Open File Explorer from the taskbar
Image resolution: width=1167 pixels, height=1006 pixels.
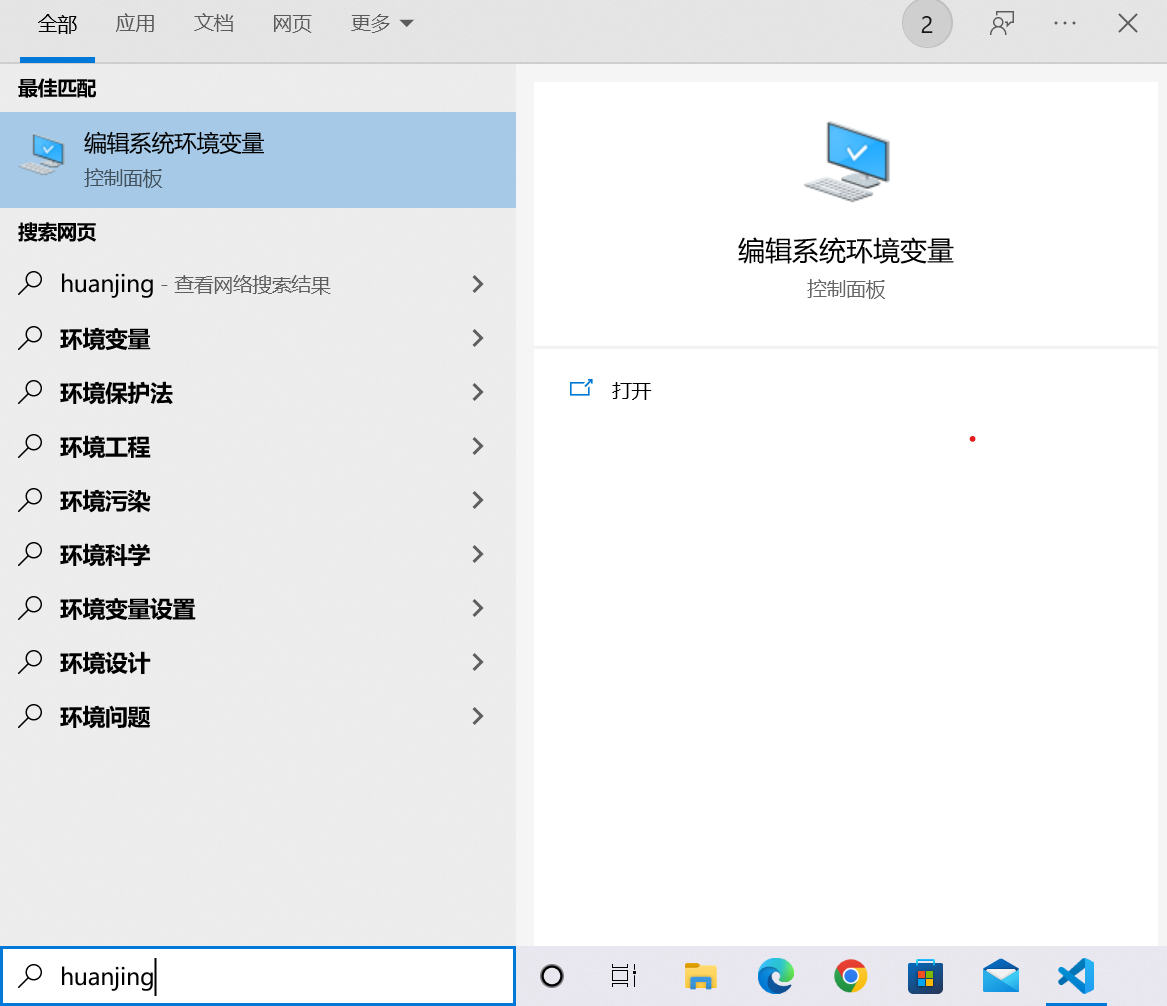click(x=701, y=976)
